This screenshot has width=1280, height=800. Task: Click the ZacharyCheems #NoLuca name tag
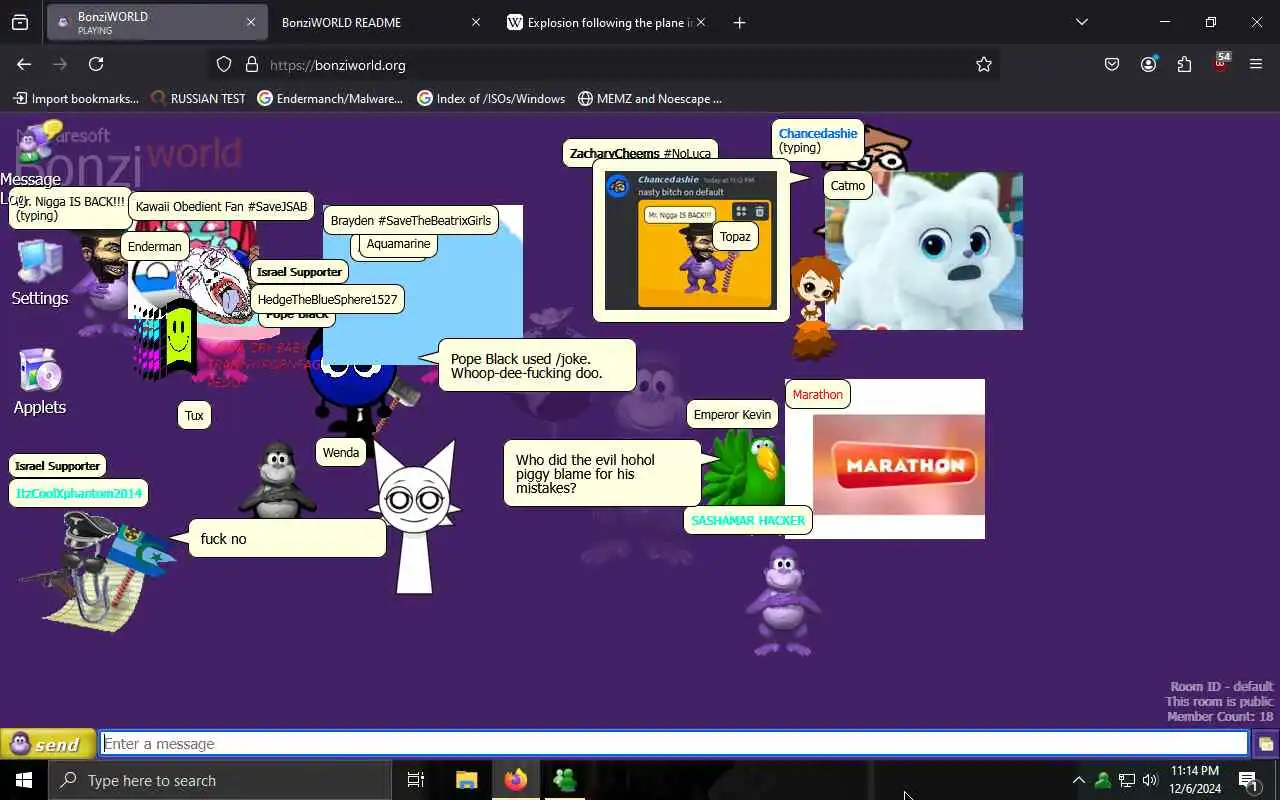coord(640,153)
